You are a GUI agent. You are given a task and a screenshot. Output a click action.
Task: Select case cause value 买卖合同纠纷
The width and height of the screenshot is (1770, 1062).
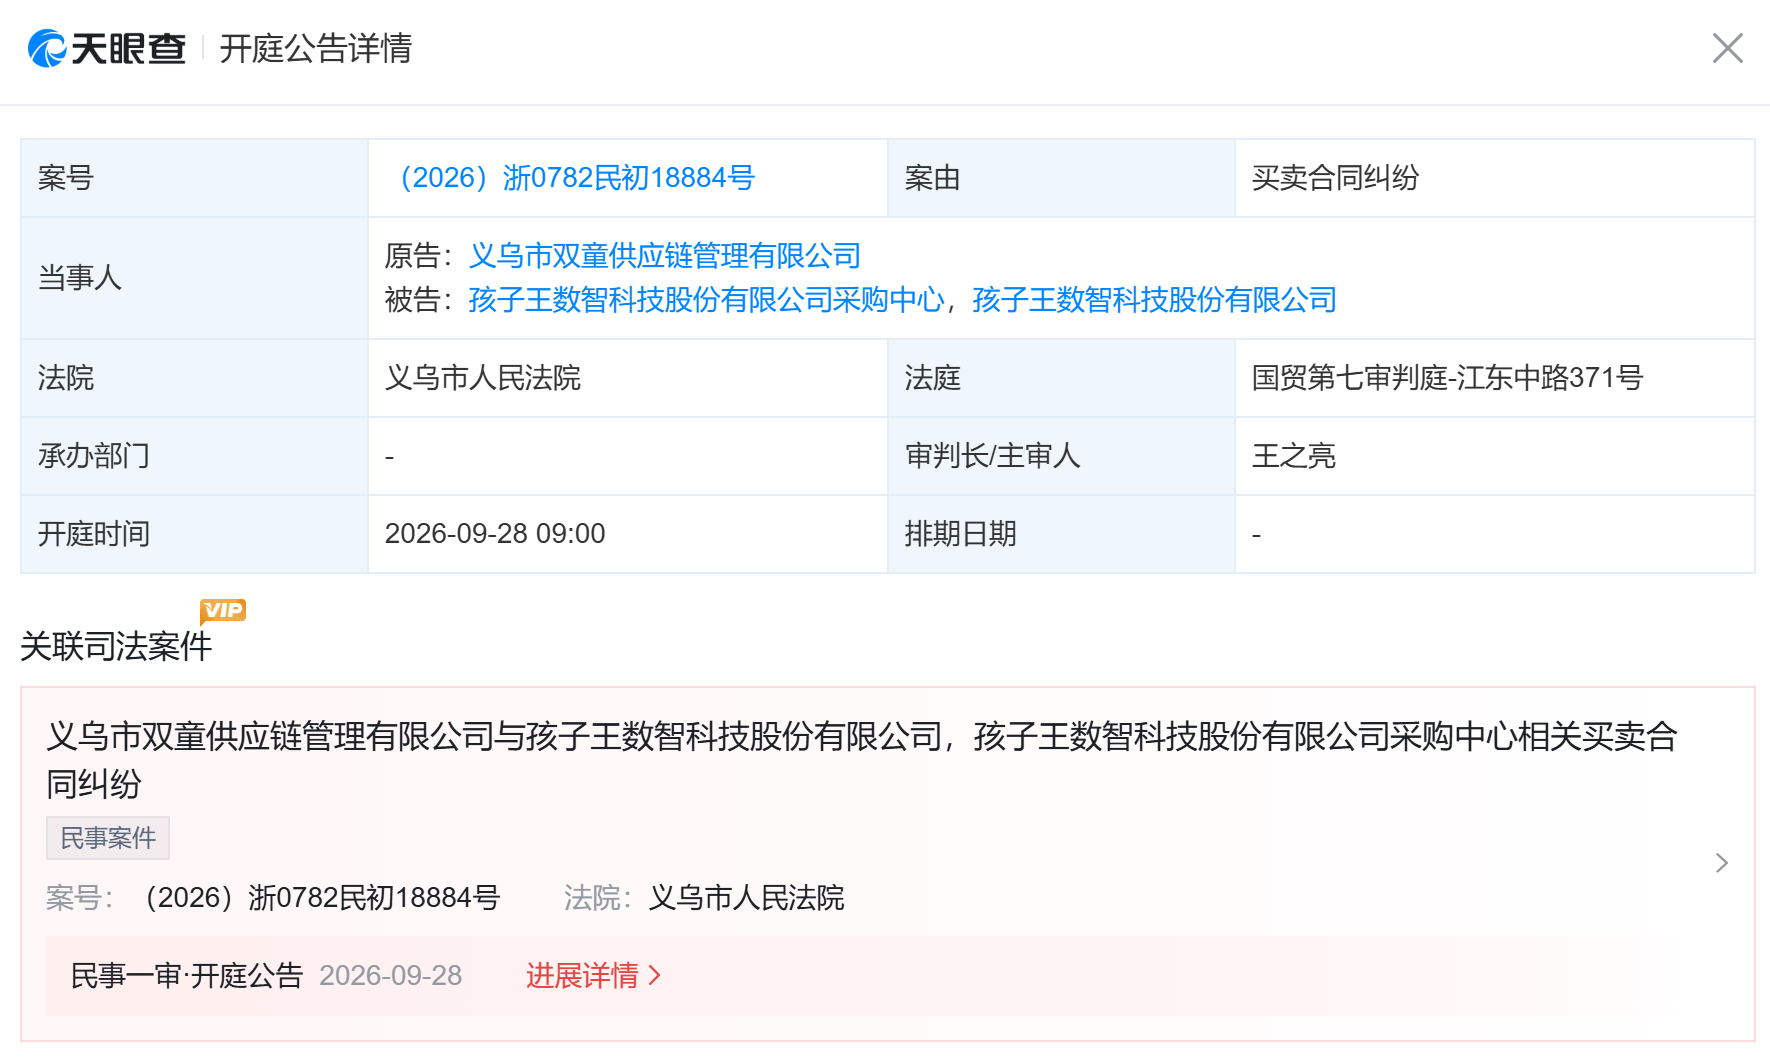coord(1335,178)
